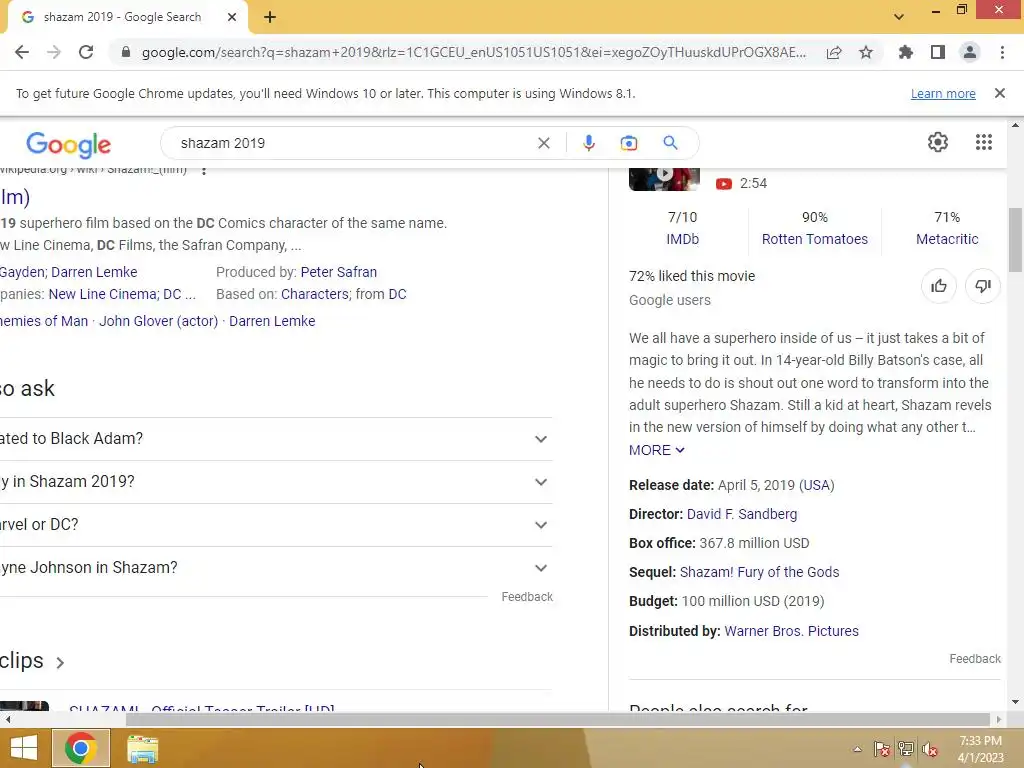Click Feedback under the knowledge panel
The width and height of the screenshot is (1024, 768).
(974, 659)
